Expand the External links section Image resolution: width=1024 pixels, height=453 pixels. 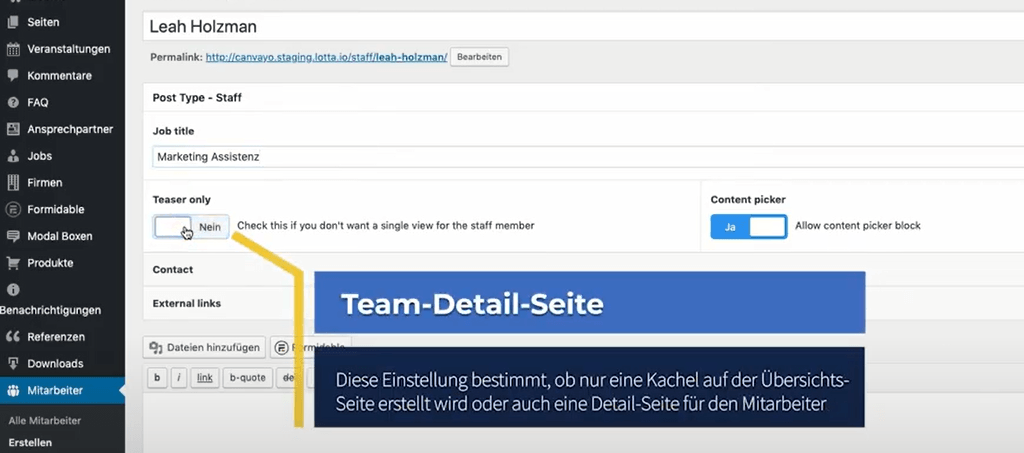click(186, 303)
